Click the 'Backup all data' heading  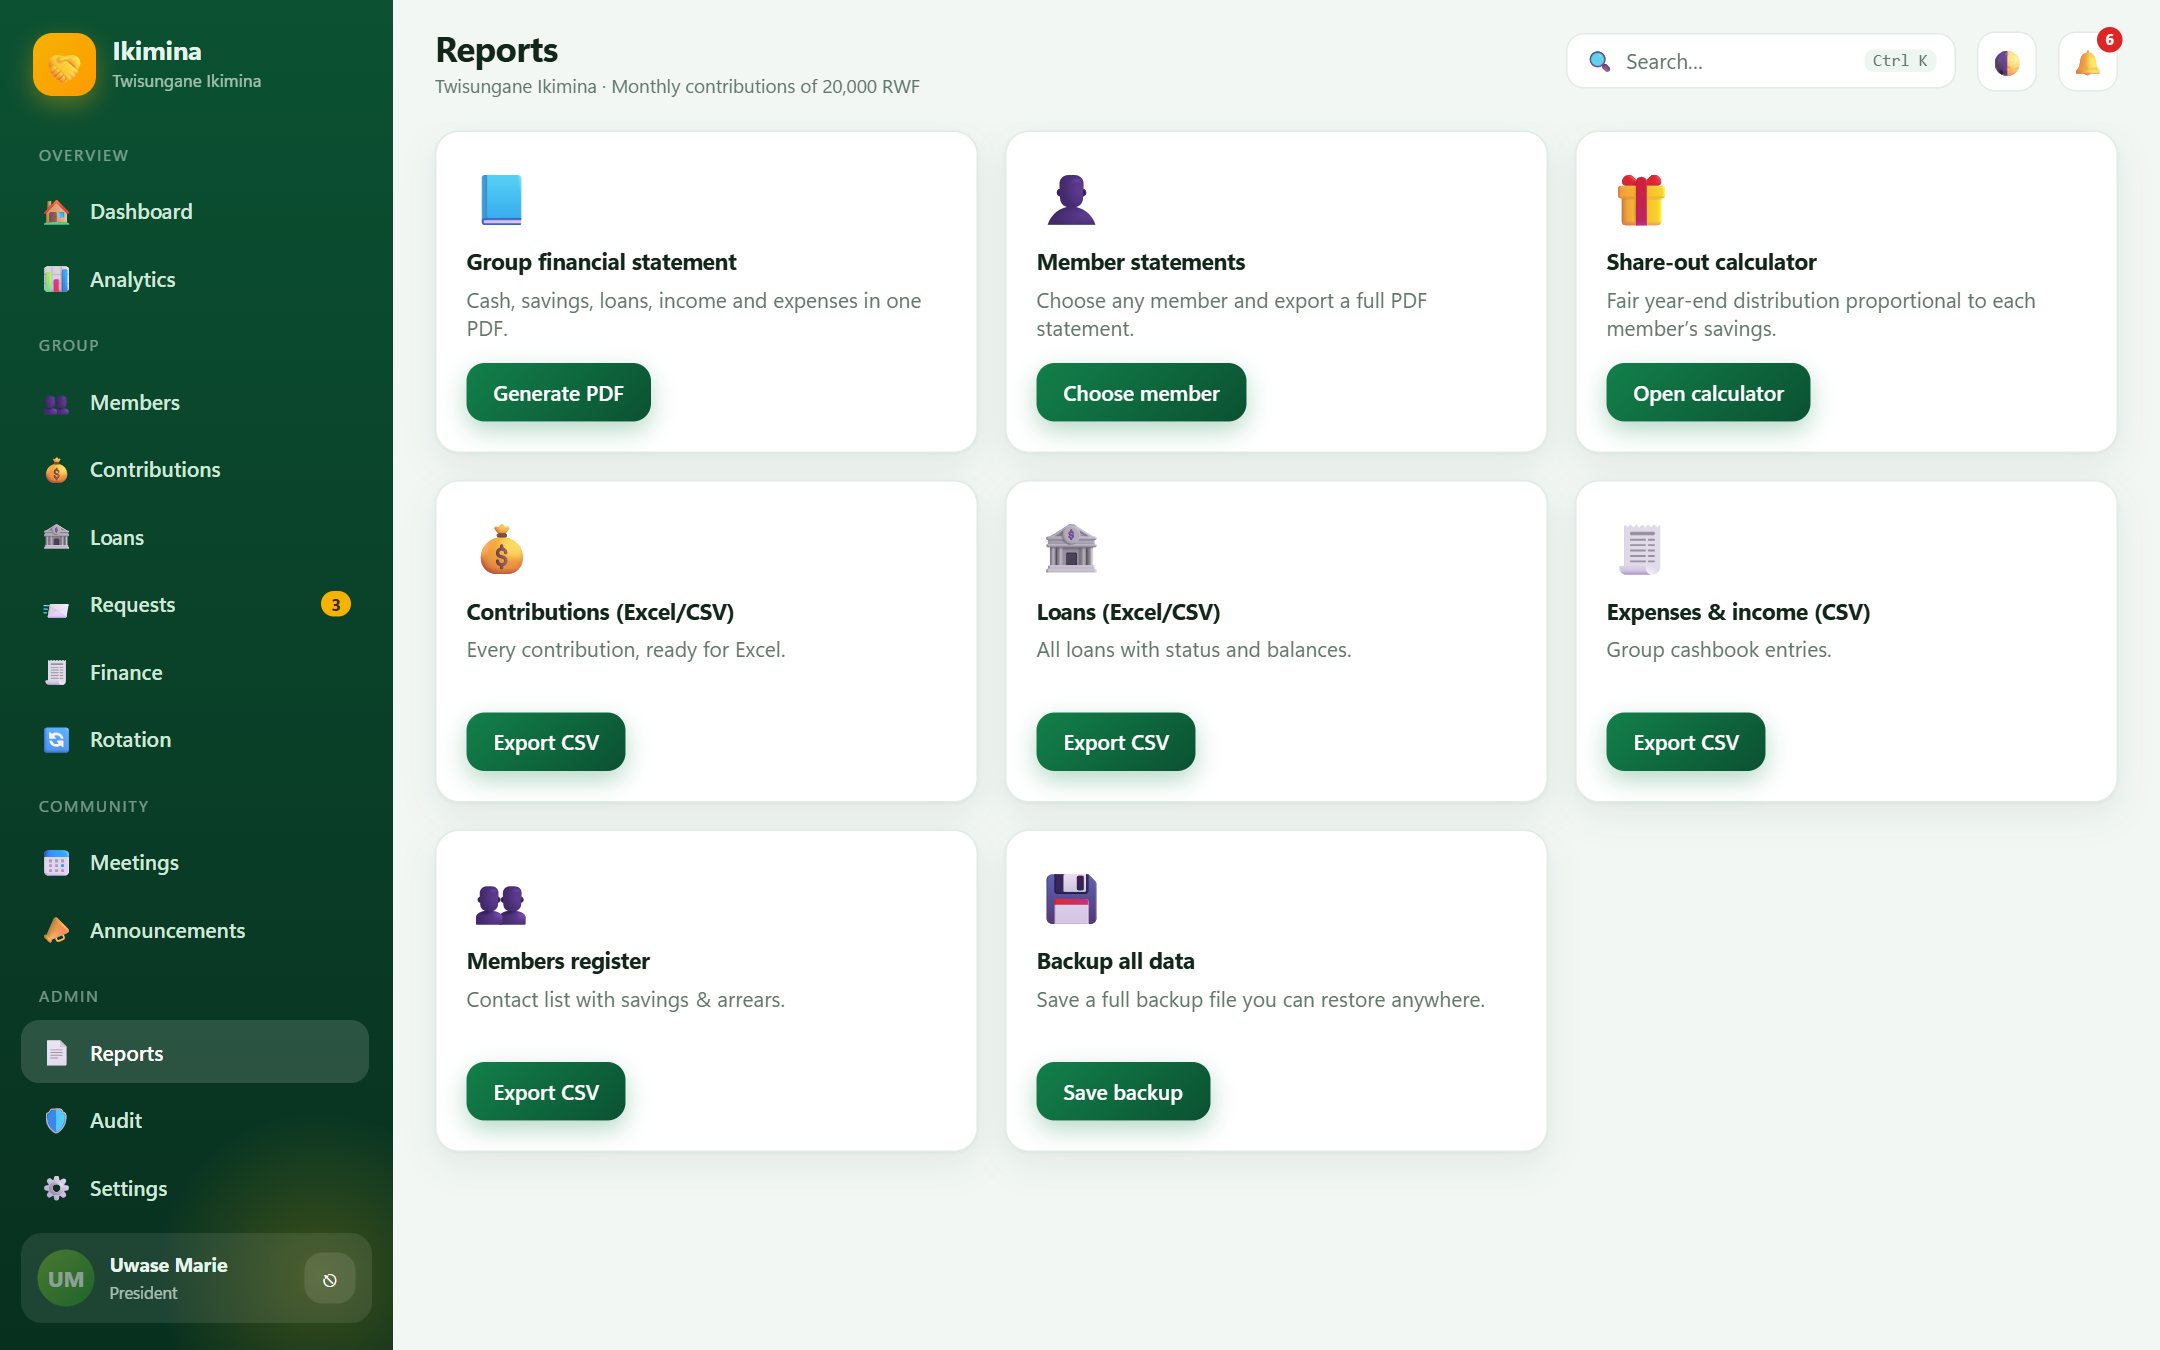pyautogui.click(x=1115, y=961)
